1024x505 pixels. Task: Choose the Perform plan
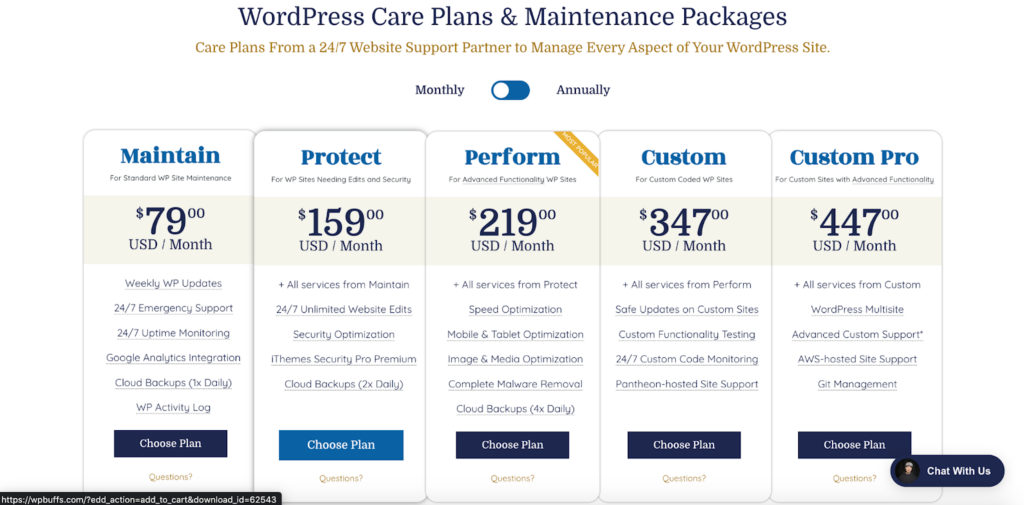pyautogui.click(x=512, y=445)
